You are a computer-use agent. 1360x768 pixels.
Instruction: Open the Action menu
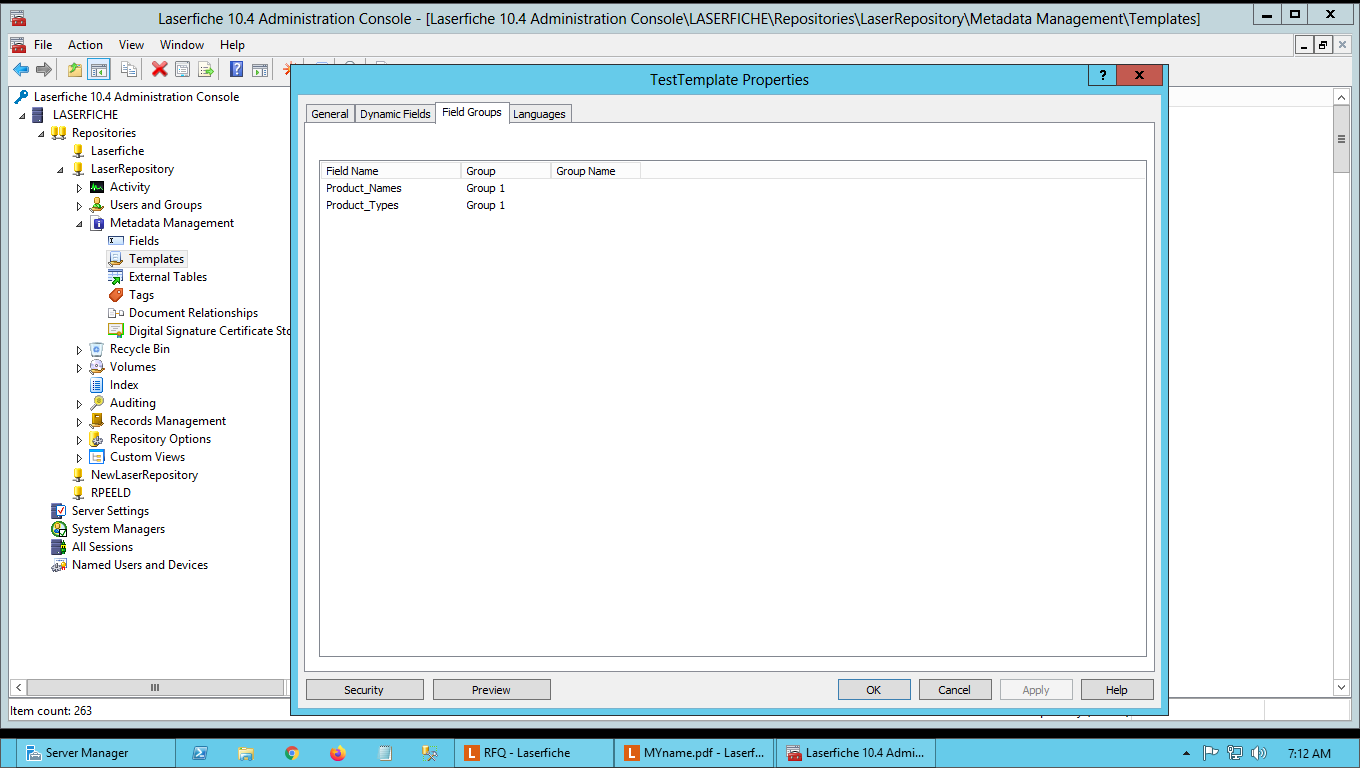pyautogui.click(x=85, y=45)
